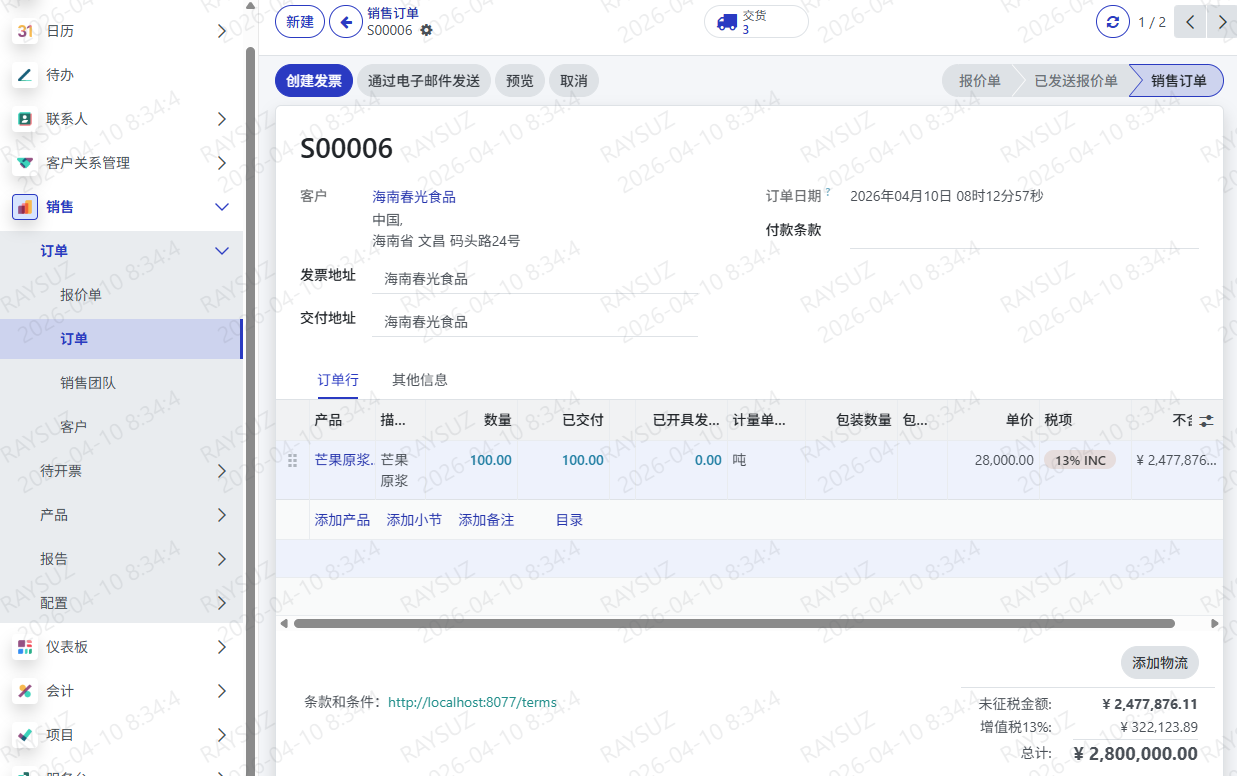Open the Project (项目) app icon
Image resolution: width=1237 pixels, height=776 pixels.
coord(25,735)
